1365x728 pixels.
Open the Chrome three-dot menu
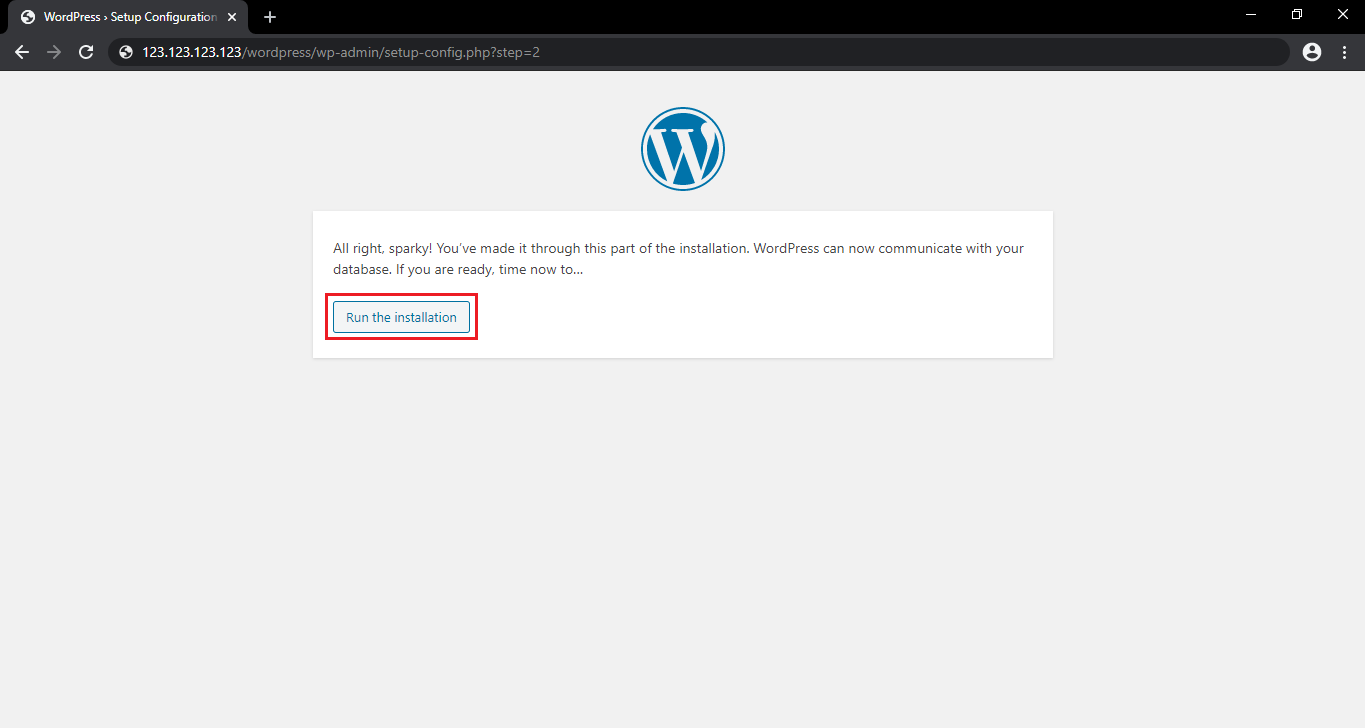pyautogui.click(x=1343, y=52)
